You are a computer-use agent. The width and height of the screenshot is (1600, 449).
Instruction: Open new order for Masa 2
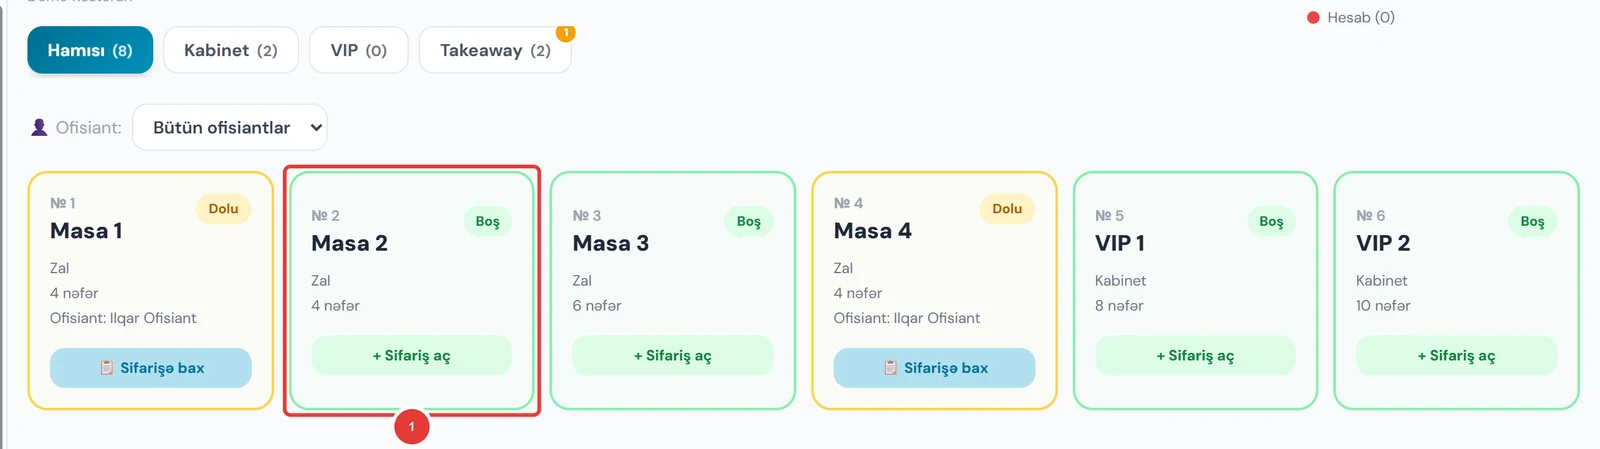[412, 356]
